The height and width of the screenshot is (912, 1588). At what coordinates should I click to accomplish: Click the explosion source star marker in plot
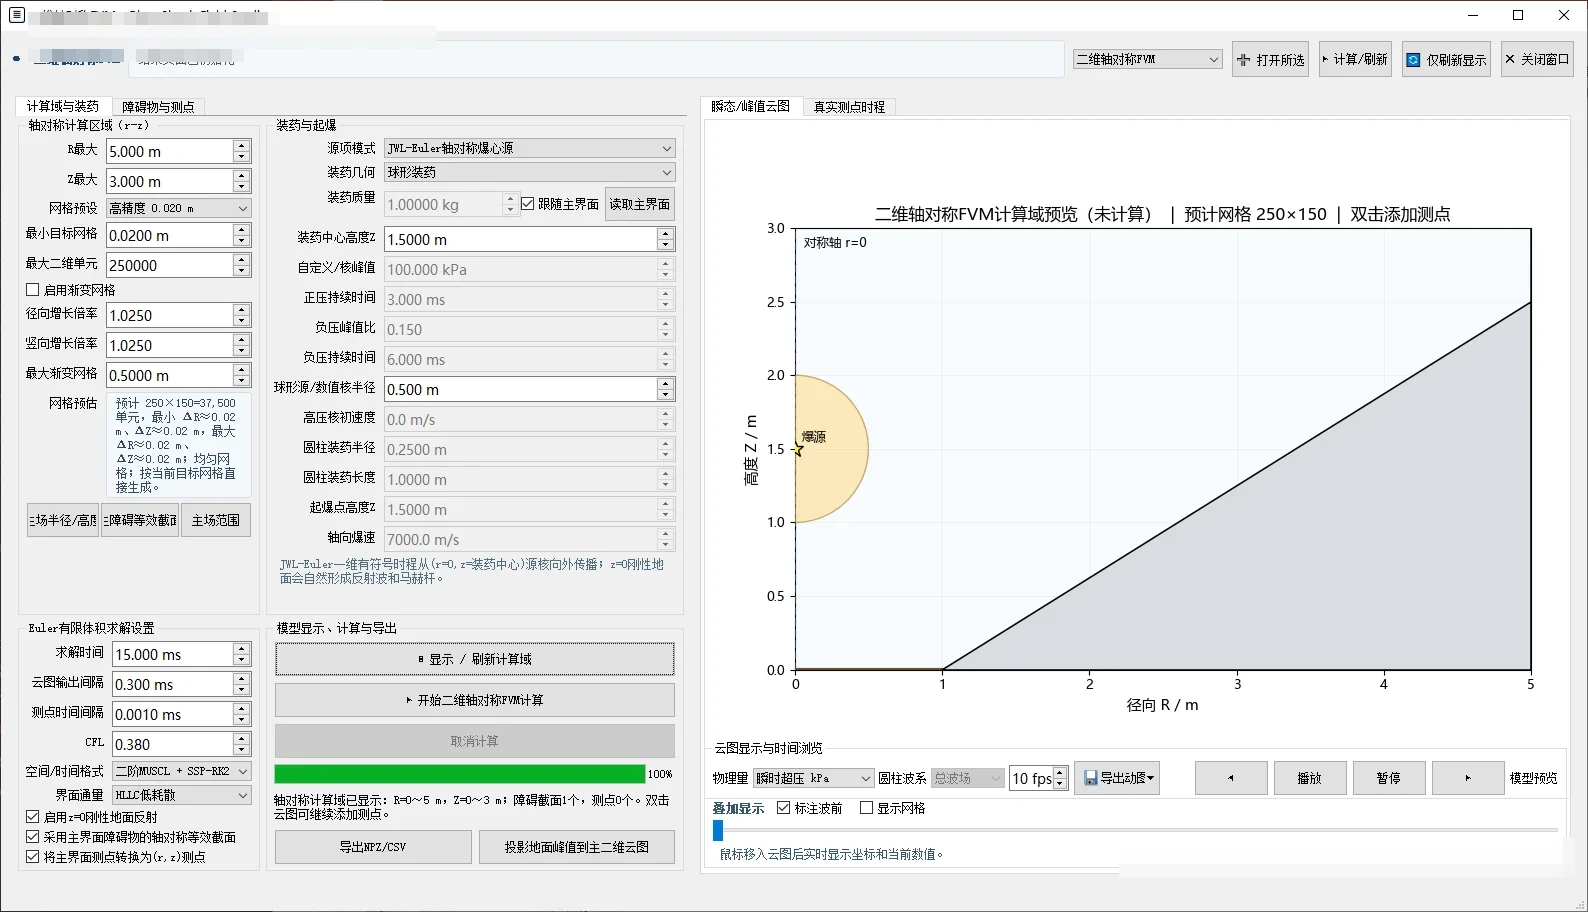coord(797,450)
